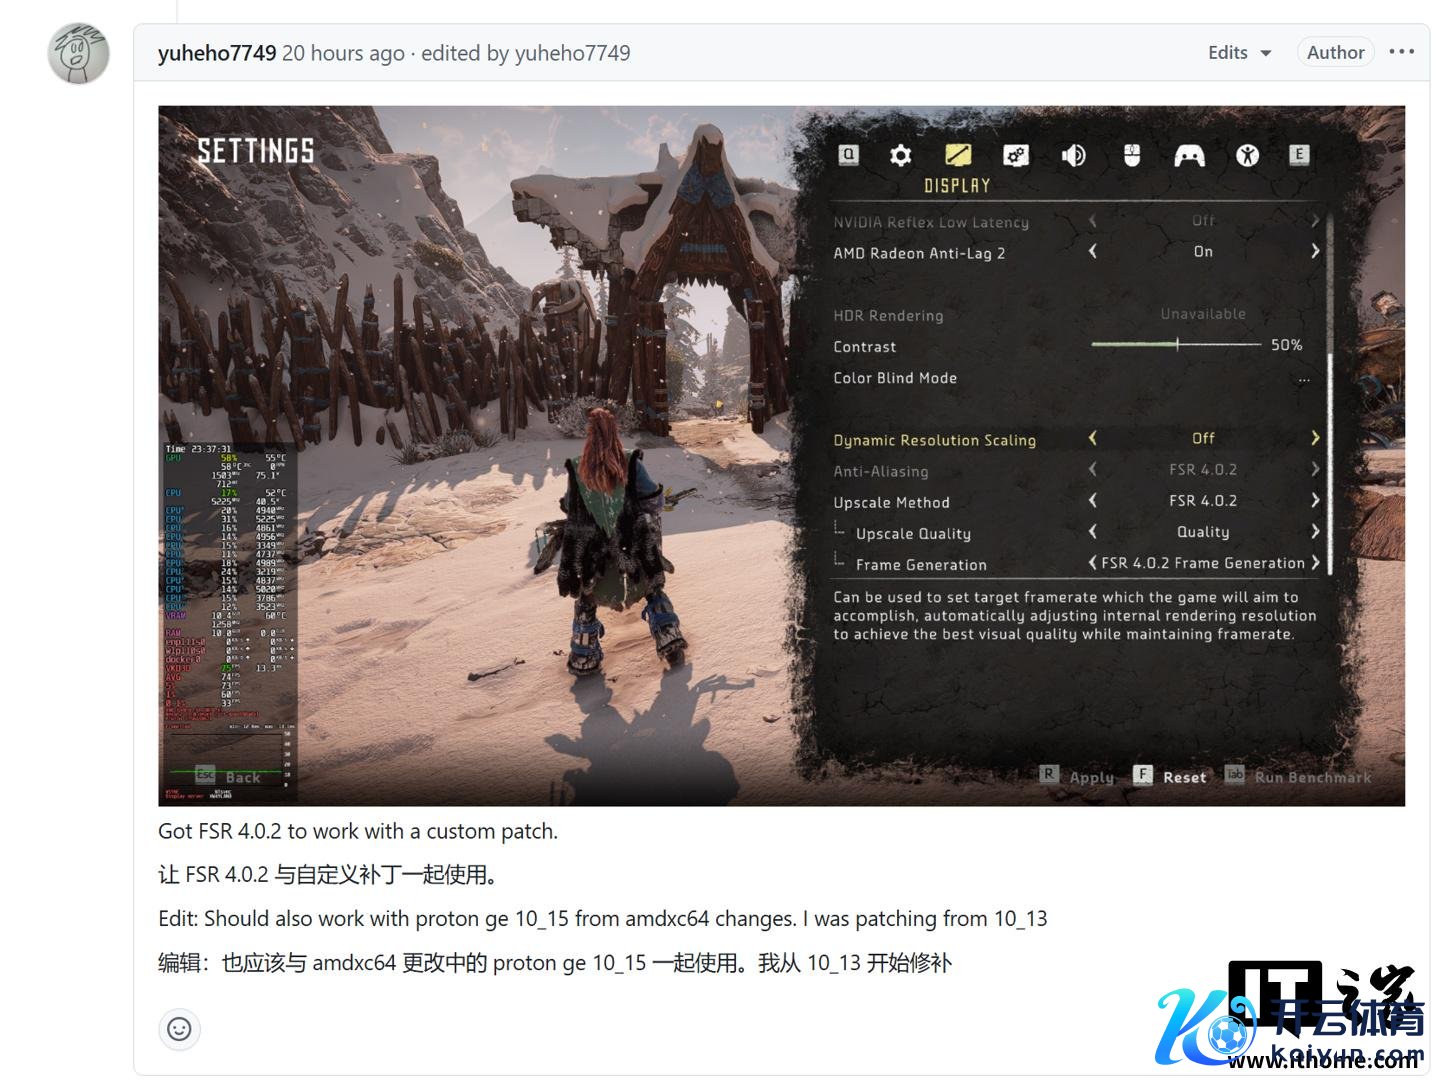Open the gamepad controller settings icon
Image resolution: width=1440 pixels, height=1087 pixels.
tap(1189, 155)
